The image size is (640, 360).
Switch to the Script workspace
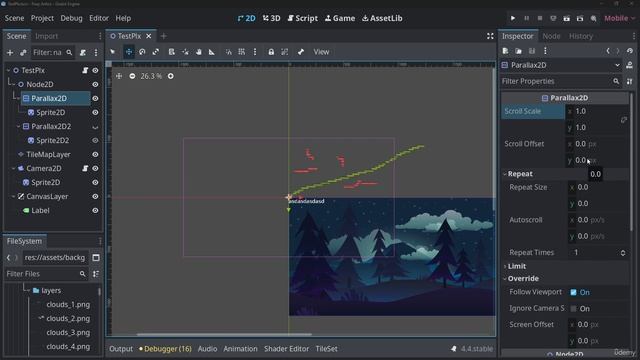[302, 18]
